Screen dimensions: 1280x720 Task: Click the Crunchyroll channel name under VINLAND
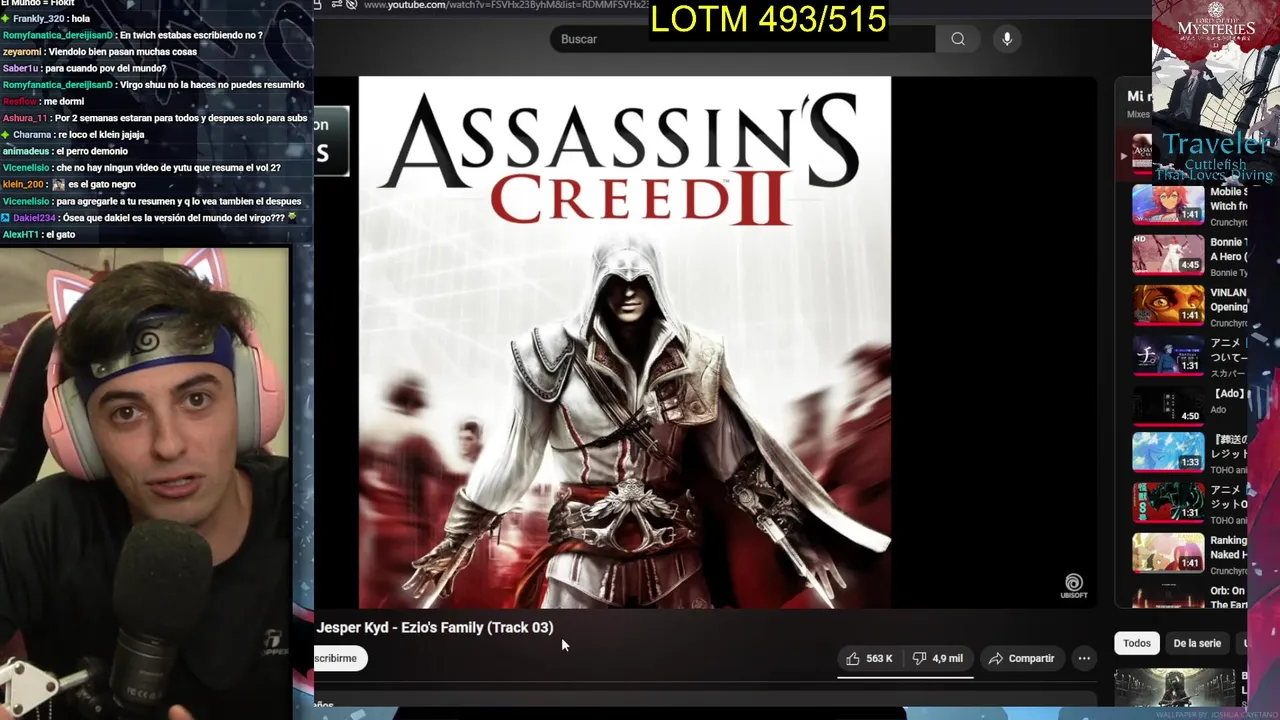[x=1229, y=323]
